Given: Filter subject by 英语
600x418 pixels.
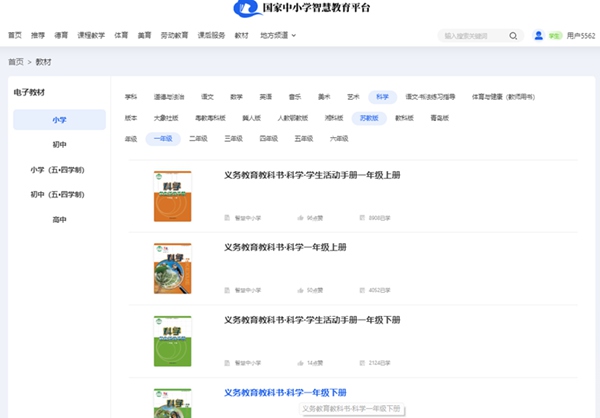Looking at the screenshot, I should coord(266,97).
